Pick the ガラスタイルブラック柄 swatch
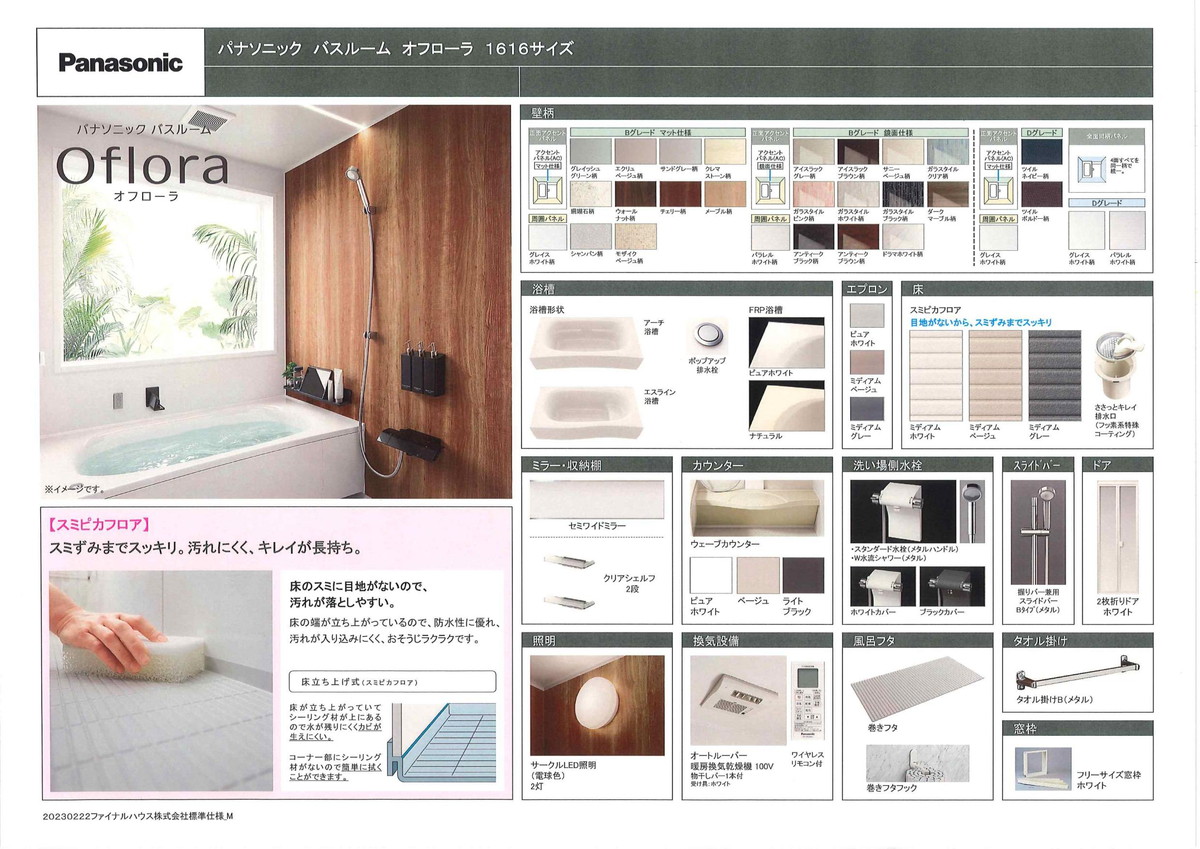 click(x=902, y=193)
